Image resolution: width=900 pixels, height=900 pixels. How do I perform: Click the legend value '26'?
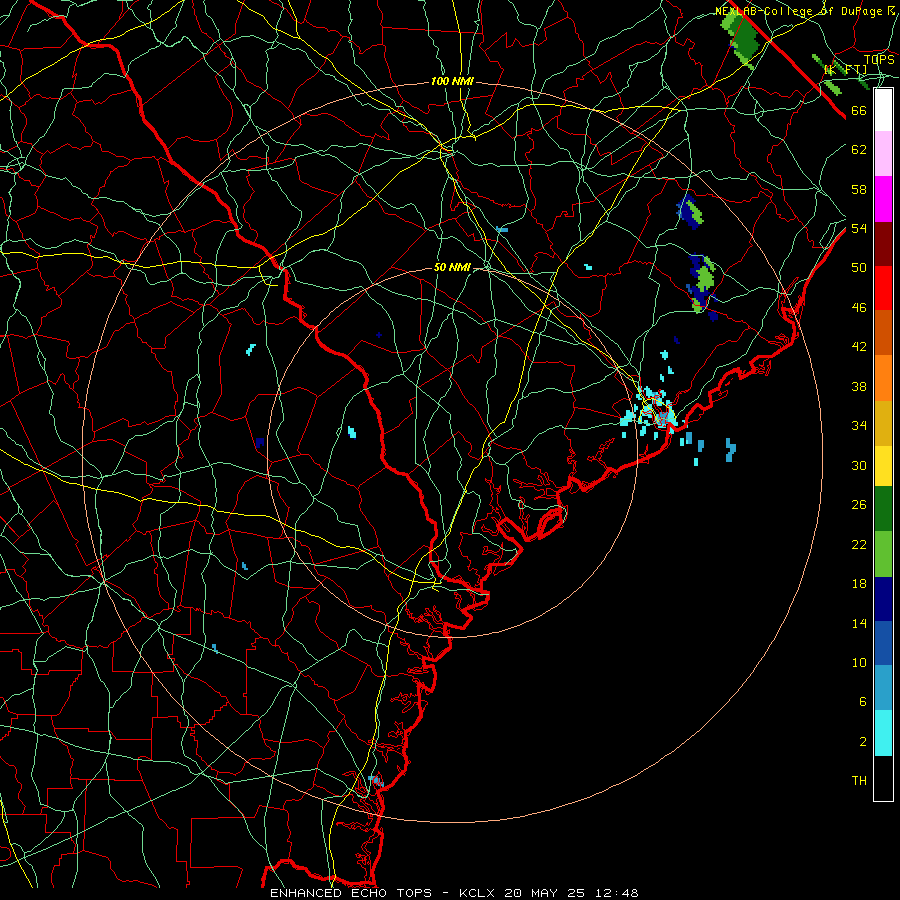859,505
